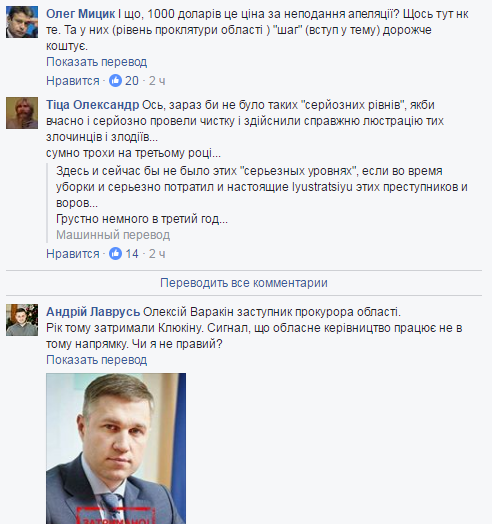Open timestamp 2 ч on Тіца Олександр's comment

click(157, 254)
